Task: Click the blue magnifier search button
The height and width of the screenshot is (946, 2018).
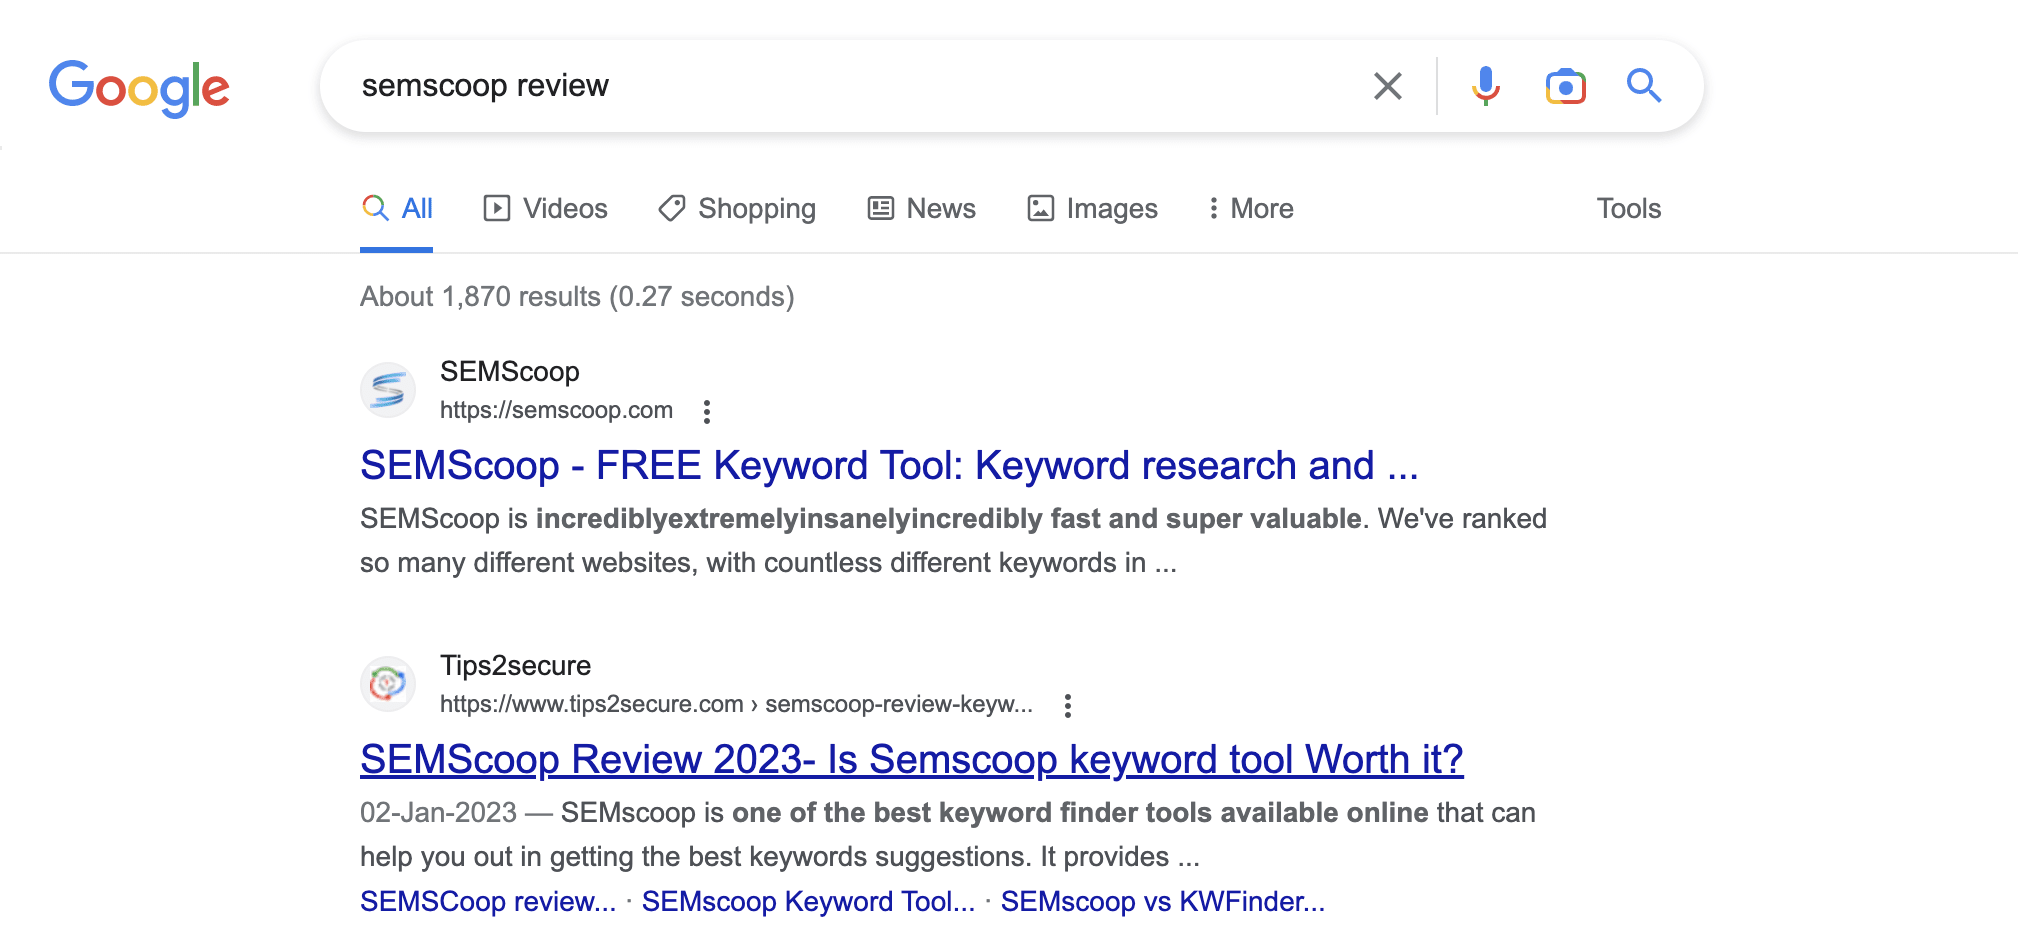Action: [x=1643, y=86]
